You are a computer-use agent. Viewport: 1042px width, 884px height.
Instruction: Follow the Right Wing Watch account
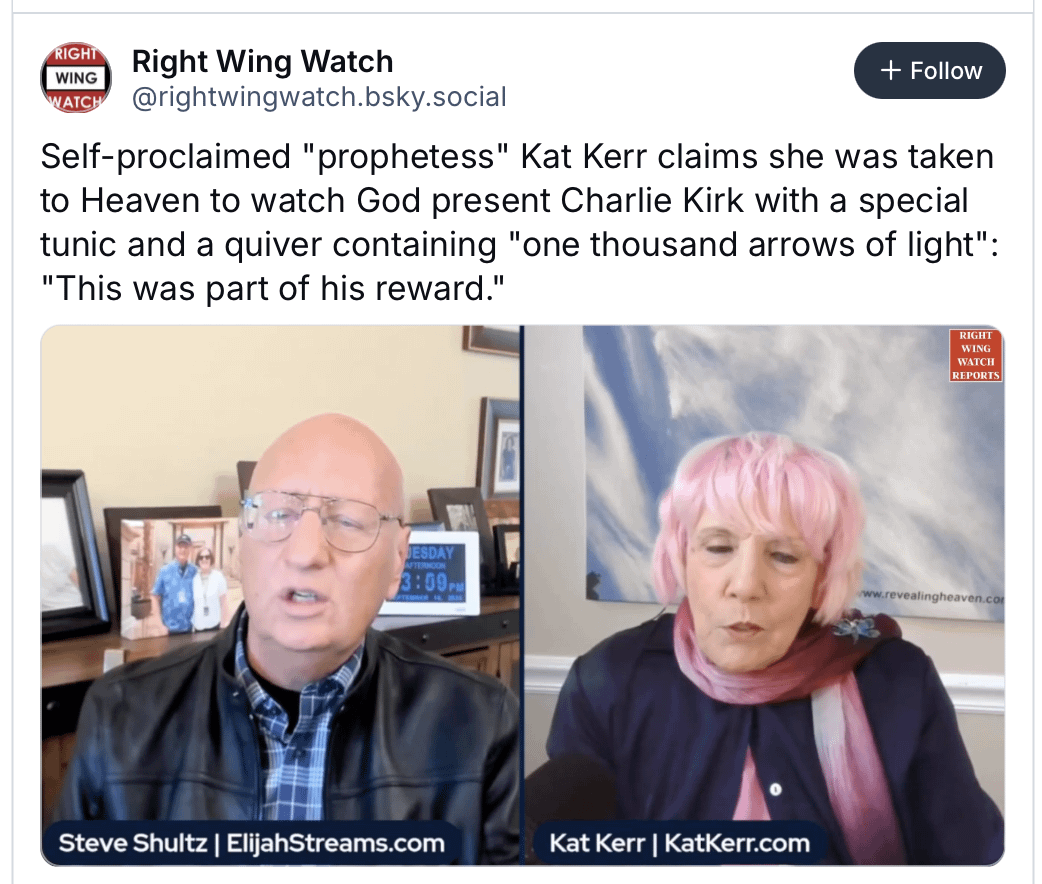(x=929, y=70)
